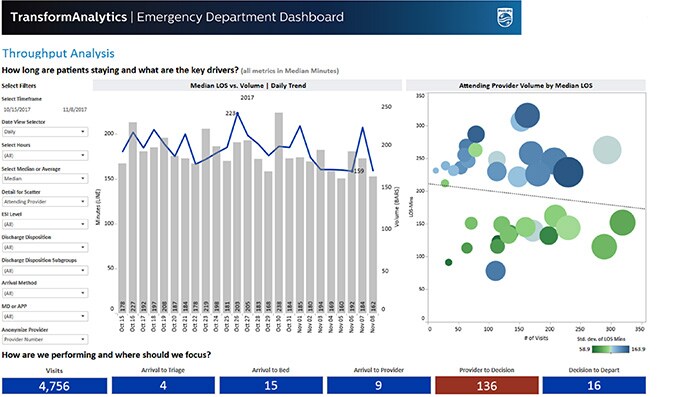The width and height of the screenshot is (700, 397).
Task: Select the Arrival to Bed 15 tile
Action: pyautogui.click(x=271, y=385)
